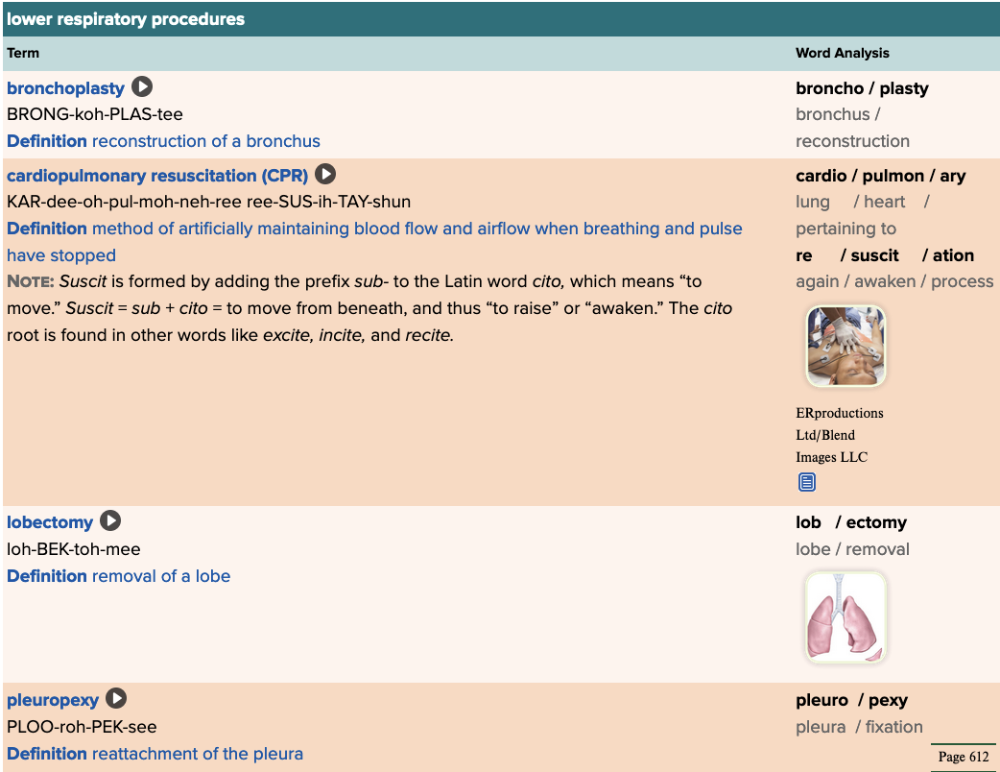Click the 'lower respiratory procedures' table header
This screenshot has width=1000, height=772.
click(x=126, y=19)
